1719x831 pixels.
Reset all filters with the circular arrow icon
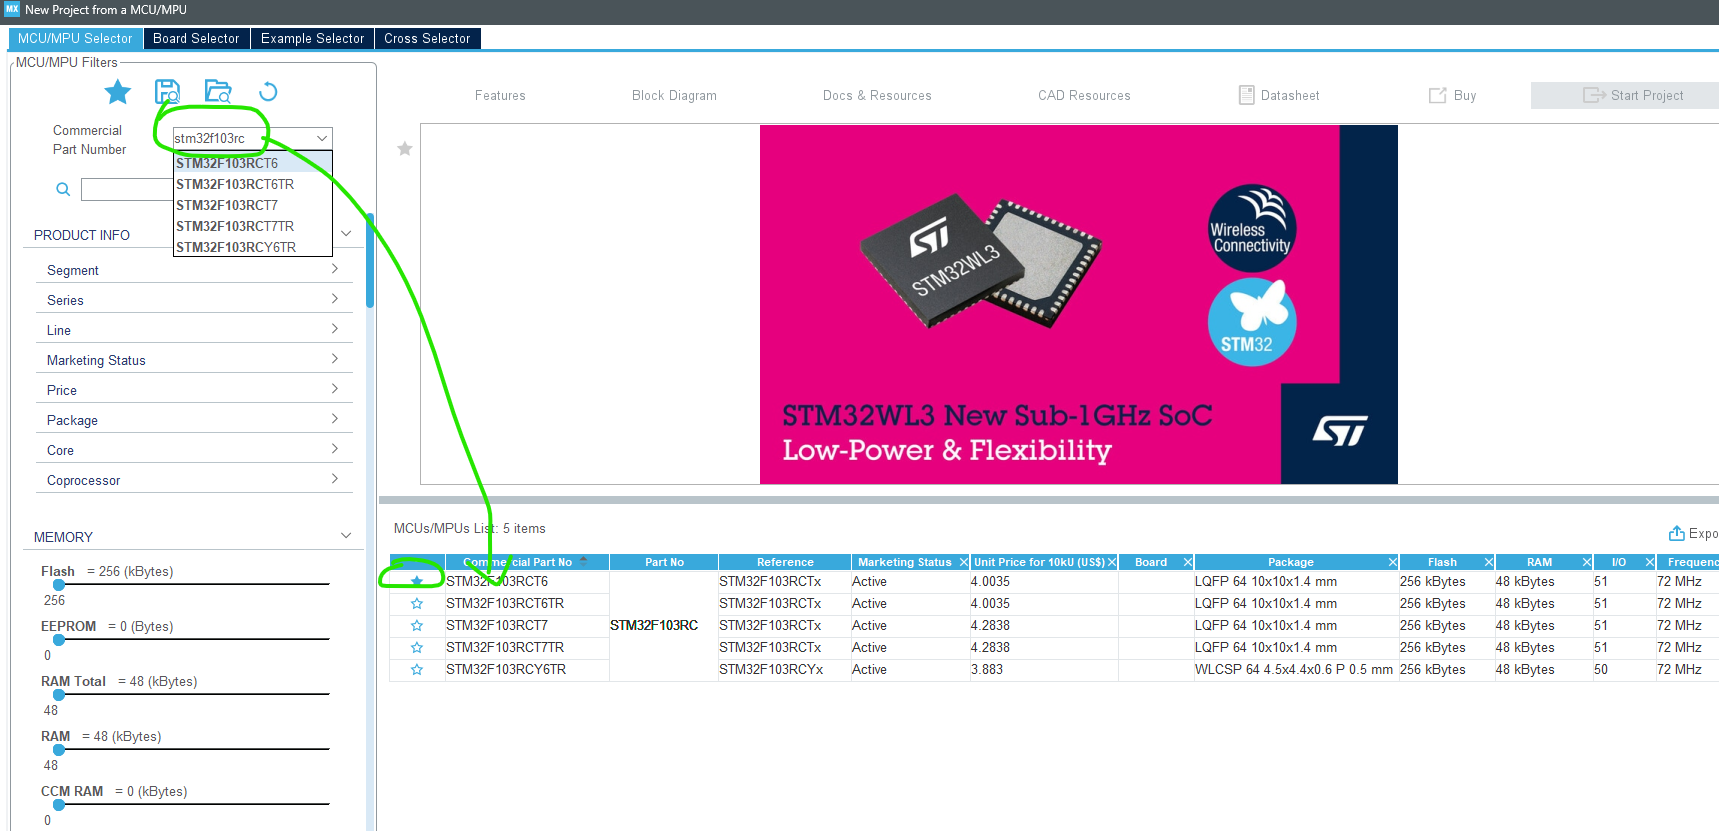[x=268, y=92]
